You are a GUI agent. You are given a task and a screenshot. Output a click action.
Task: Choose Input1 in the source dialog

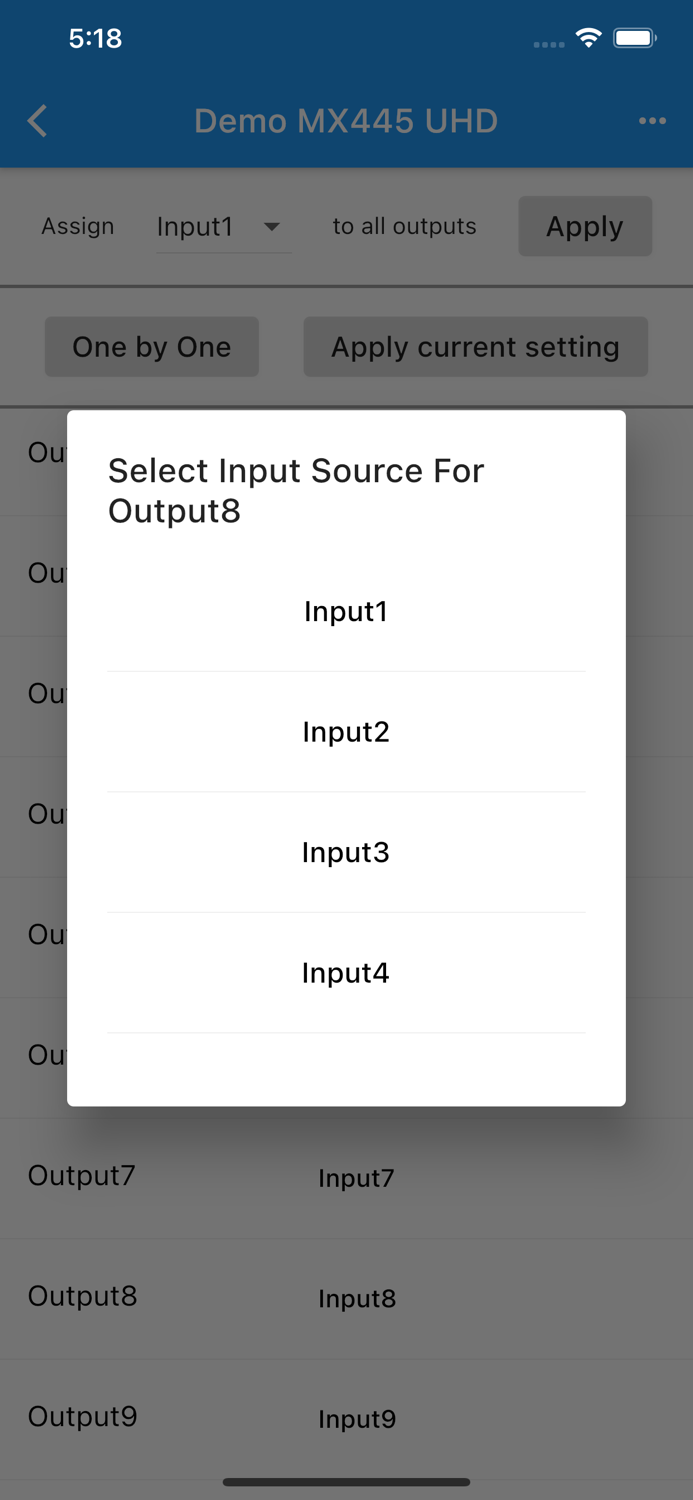(346, 611)
